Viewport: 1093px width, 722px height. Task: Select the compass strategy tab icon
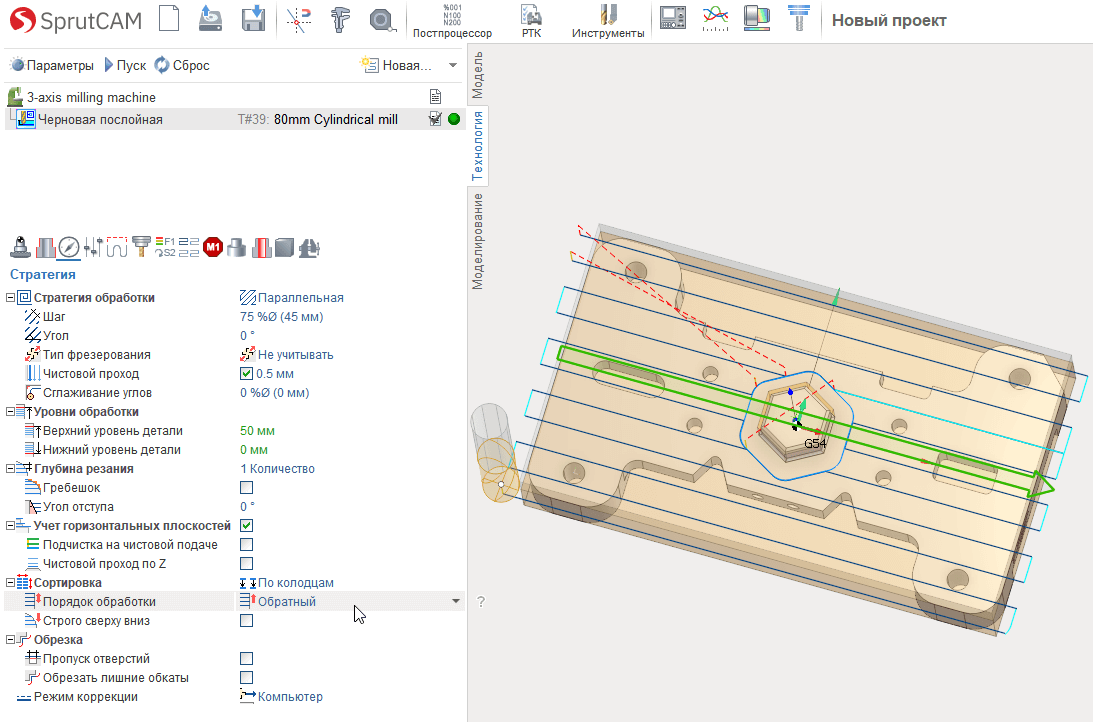[68, 247]
